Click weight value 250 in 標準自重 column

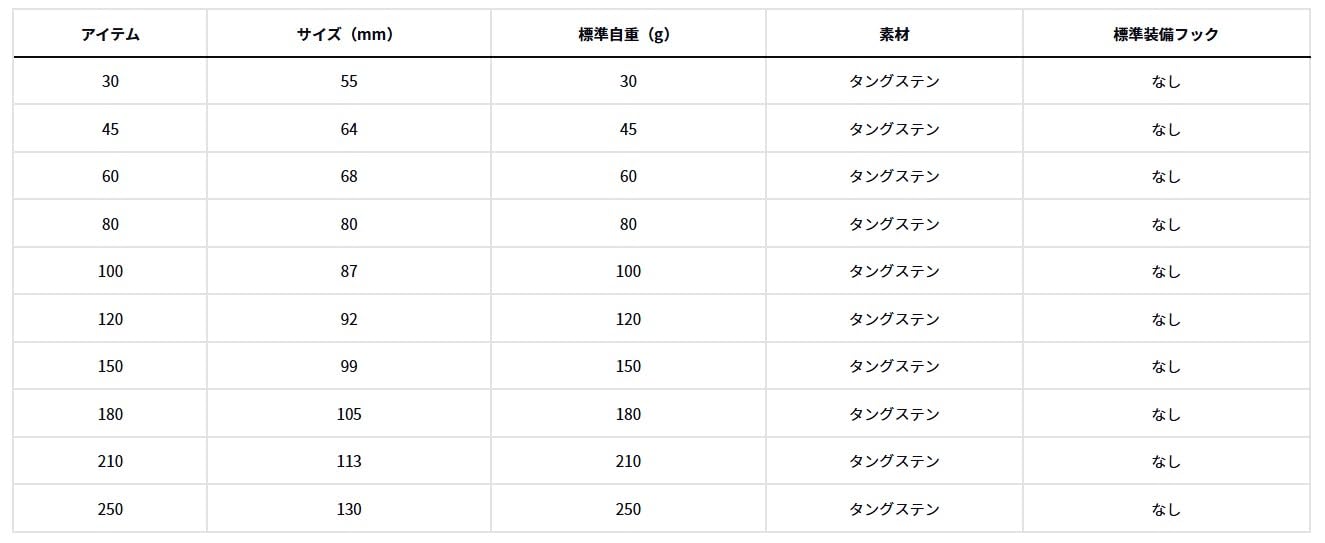coord(628,509)
